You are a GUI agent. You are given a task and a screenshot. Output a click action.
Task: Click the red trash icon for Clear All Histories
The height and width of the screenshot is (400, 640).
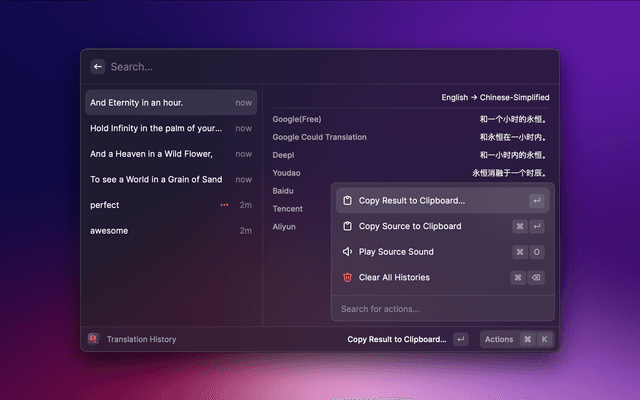tap(347, 278)
